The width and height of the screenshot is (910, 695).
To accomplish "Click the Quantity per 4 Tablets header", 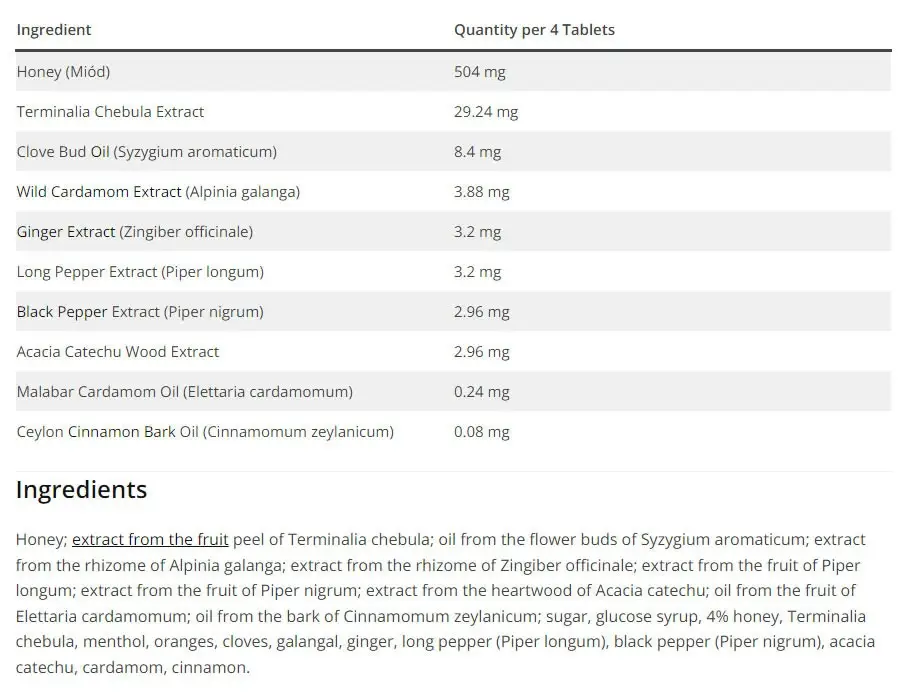I will coord(534,30).
